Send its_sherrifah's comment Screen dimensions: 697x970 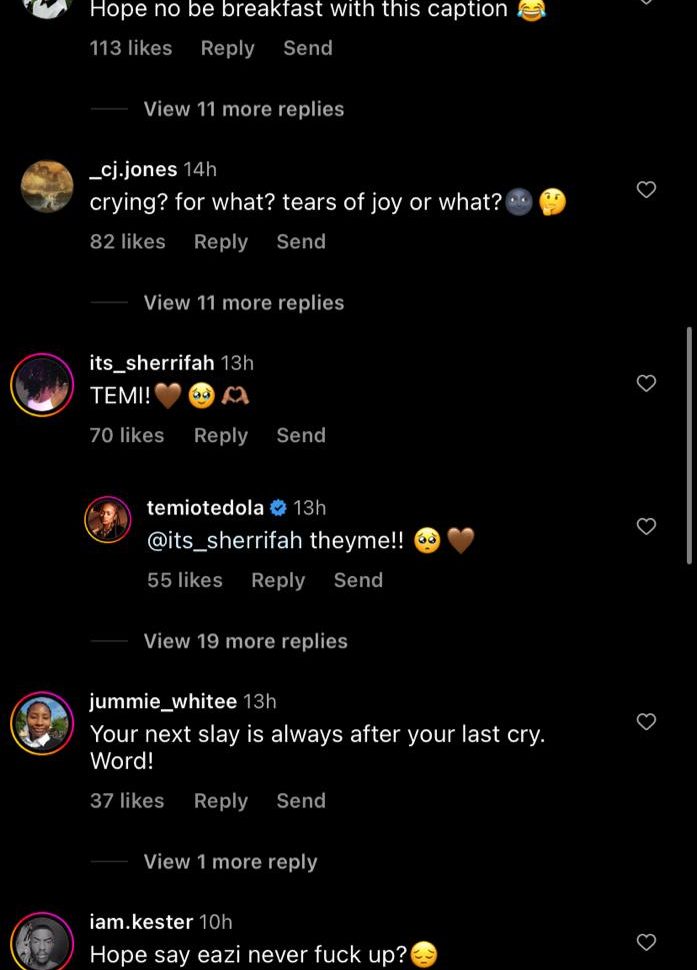pos(301,435)
